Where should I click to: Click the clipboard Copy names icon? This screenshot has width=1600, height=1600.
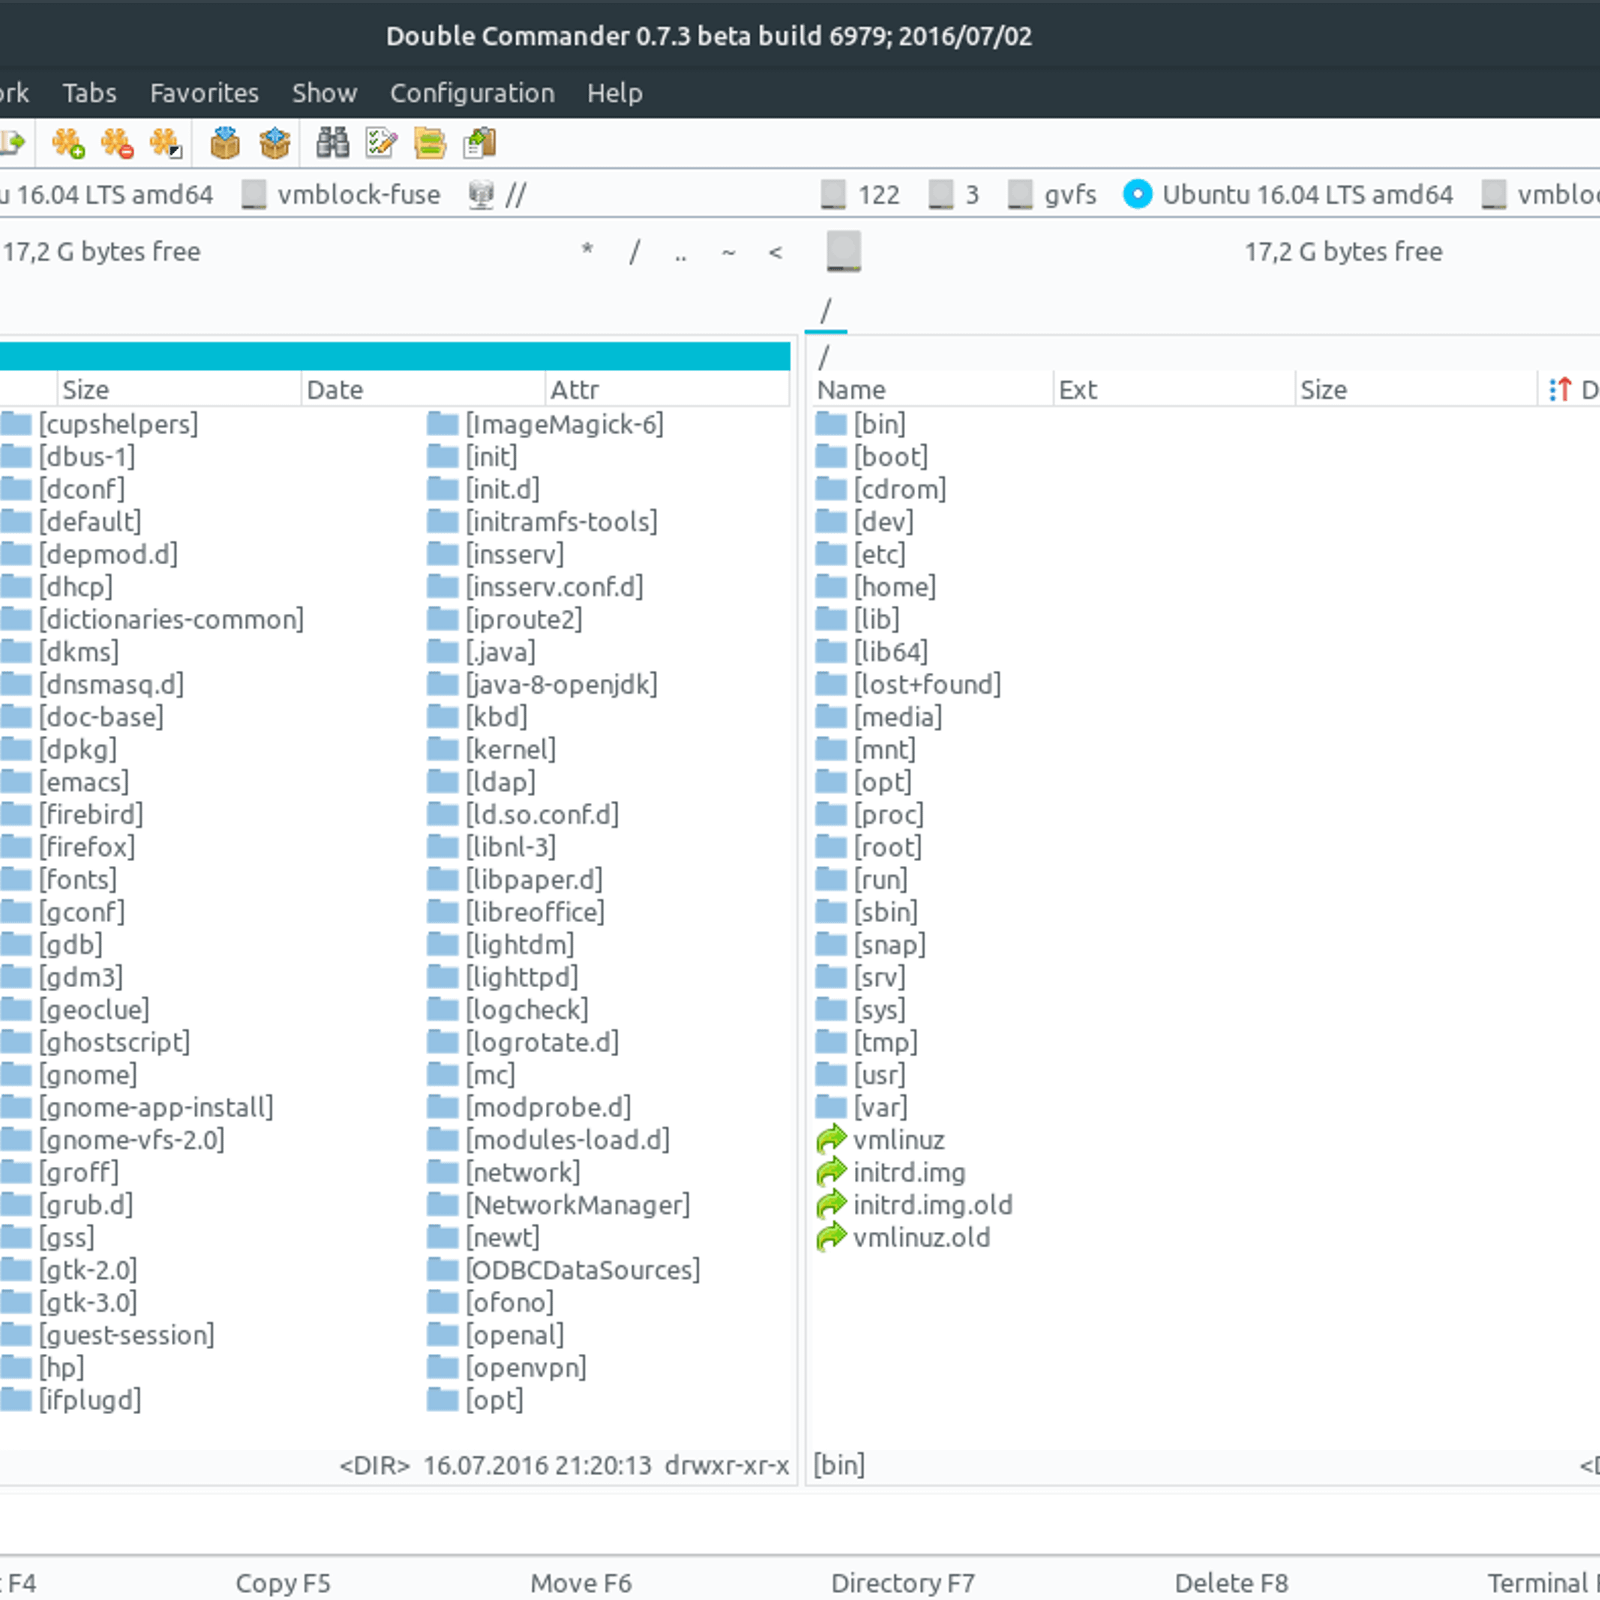tap(480, 144)
